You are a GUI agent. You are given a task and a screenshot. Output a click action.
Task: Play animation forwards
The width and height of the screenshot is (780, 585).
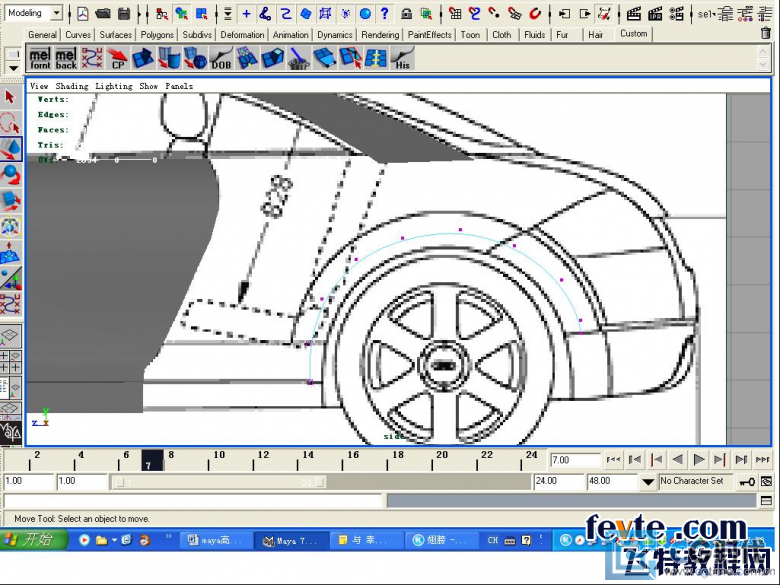698,460
